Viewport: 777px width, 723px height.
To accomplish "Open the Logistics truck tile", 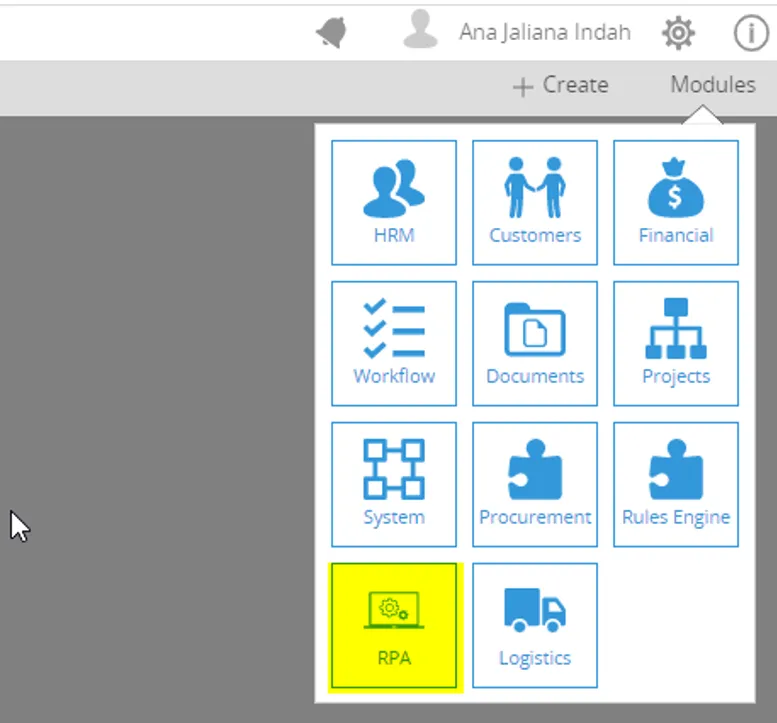I will (x=534, y=626).
